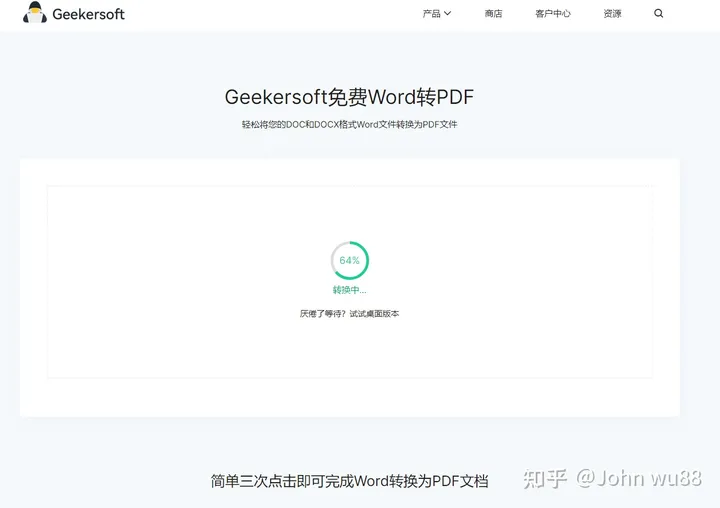Expand the 产品 dropdown menu

[437, 13]
